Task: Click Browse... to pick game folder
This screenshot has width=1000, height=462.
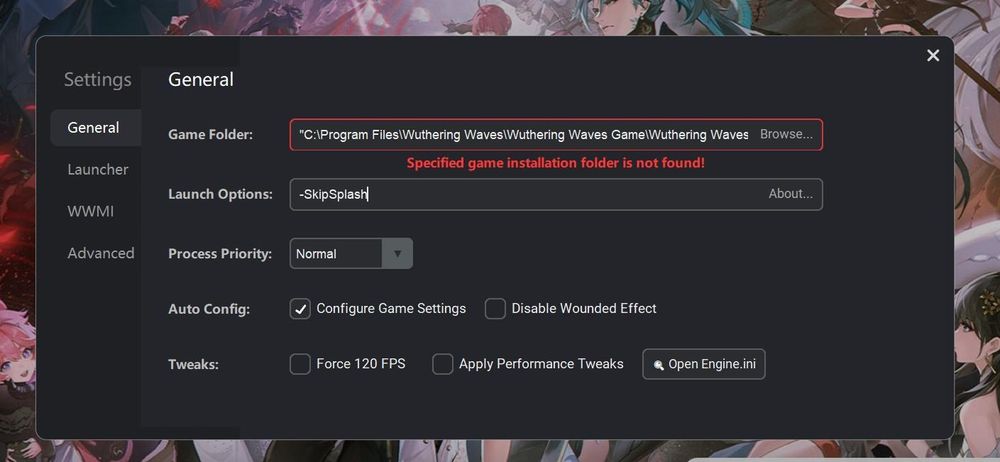Action: click(x=786, y=135)
